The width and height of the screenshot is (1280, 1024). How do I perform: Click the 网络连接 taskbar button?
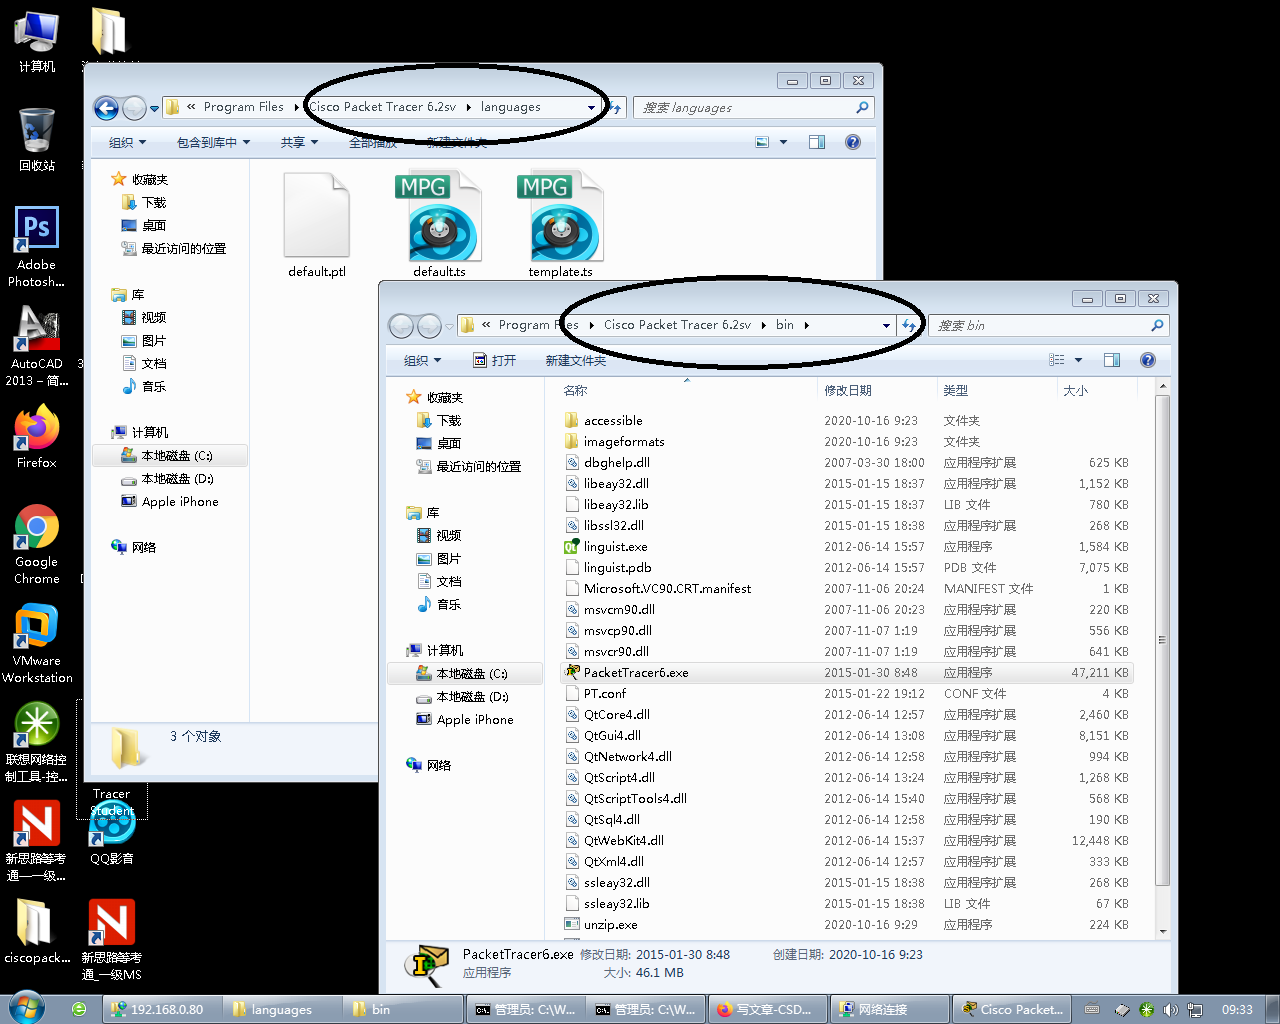(x=890, y=1009)
